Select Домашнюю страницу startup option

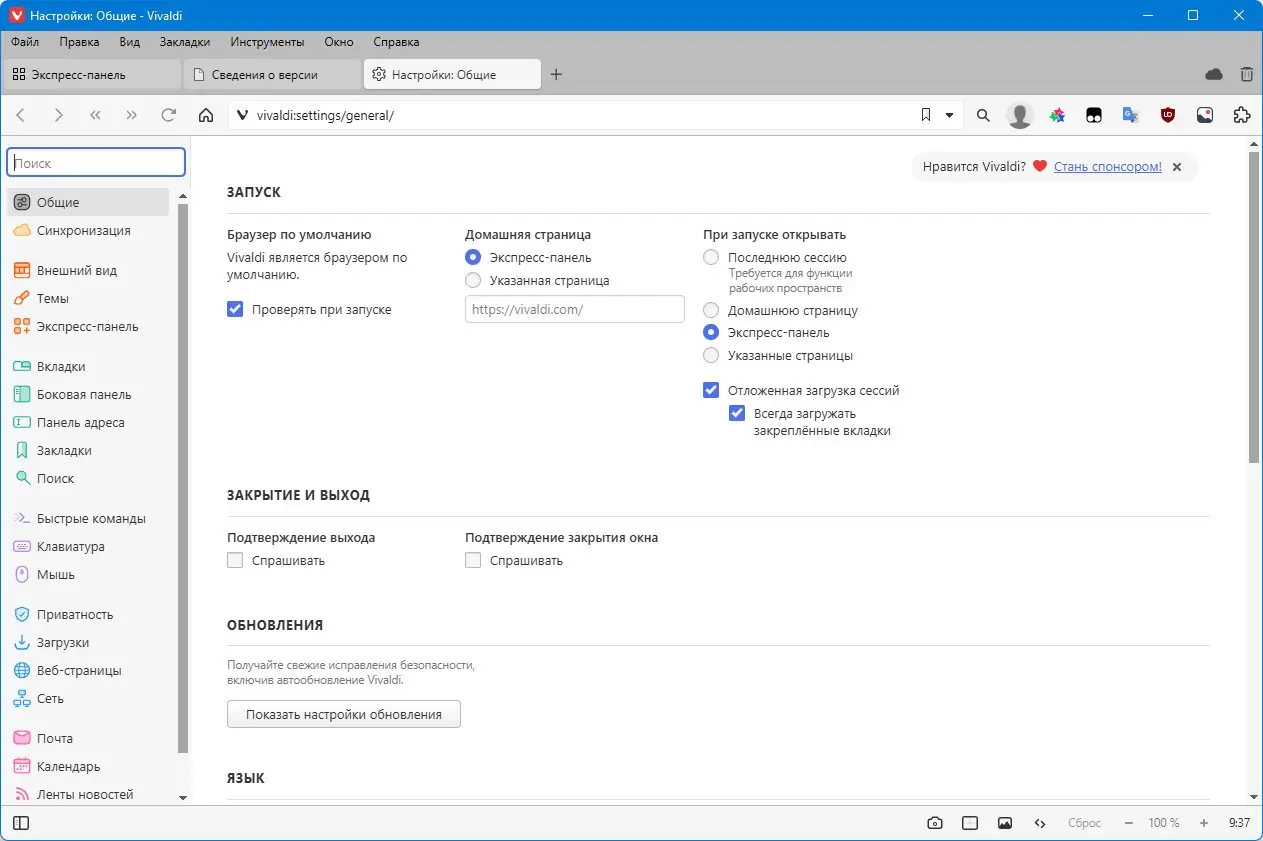tap(711, 310)
